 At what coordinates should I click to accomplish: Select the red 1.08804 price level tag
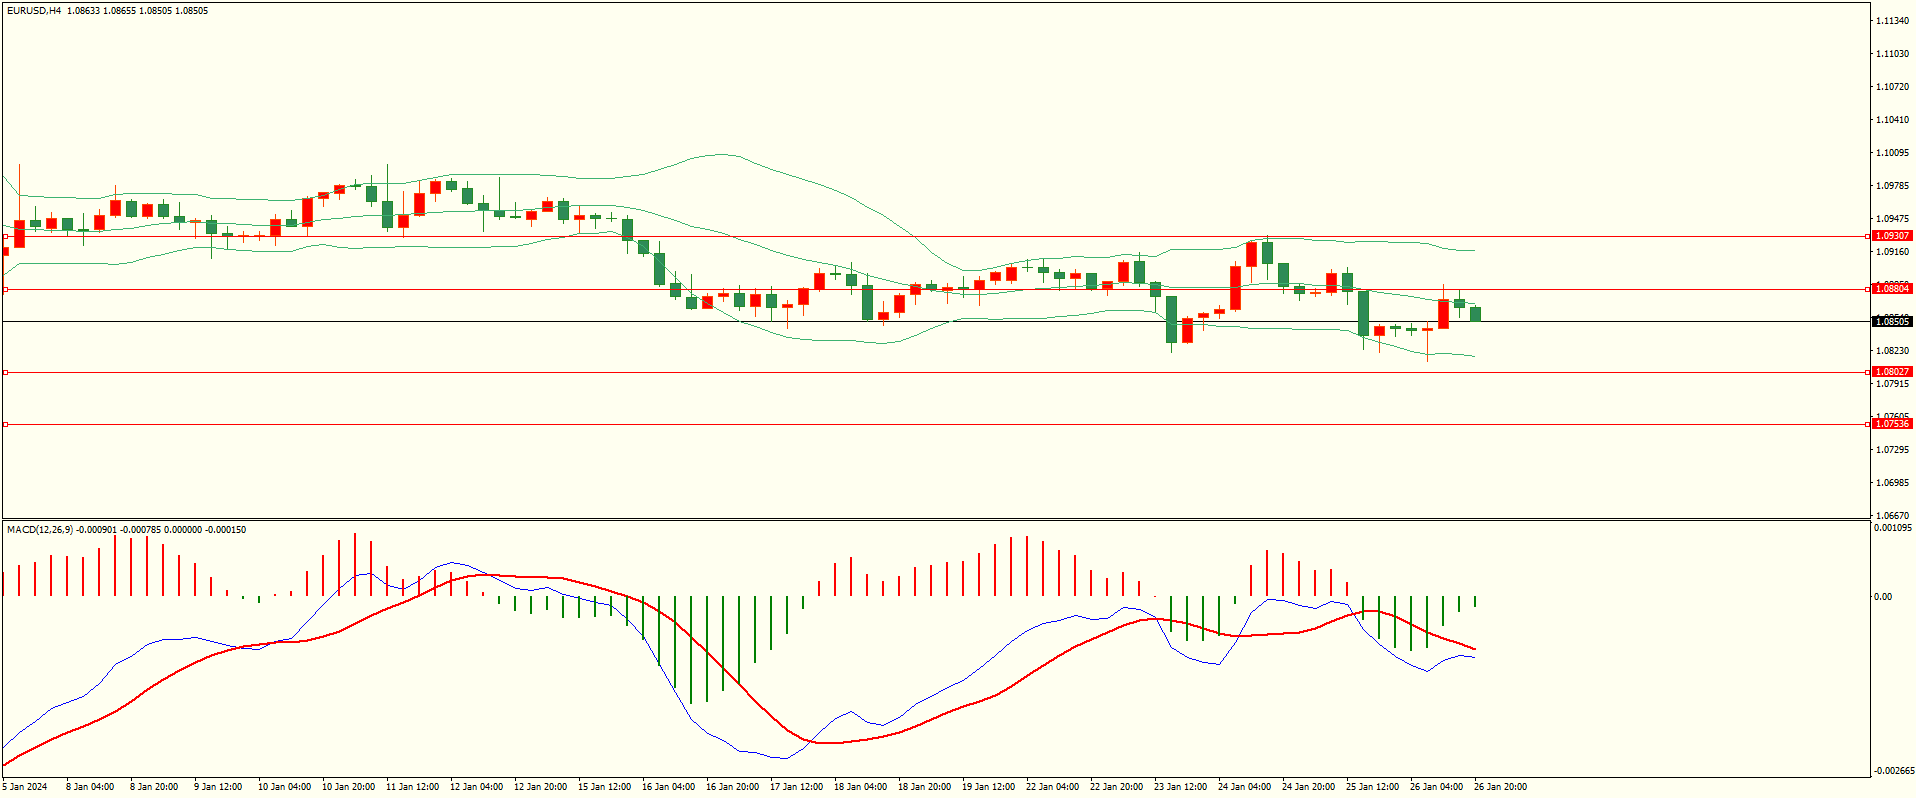coord(1892,289)
